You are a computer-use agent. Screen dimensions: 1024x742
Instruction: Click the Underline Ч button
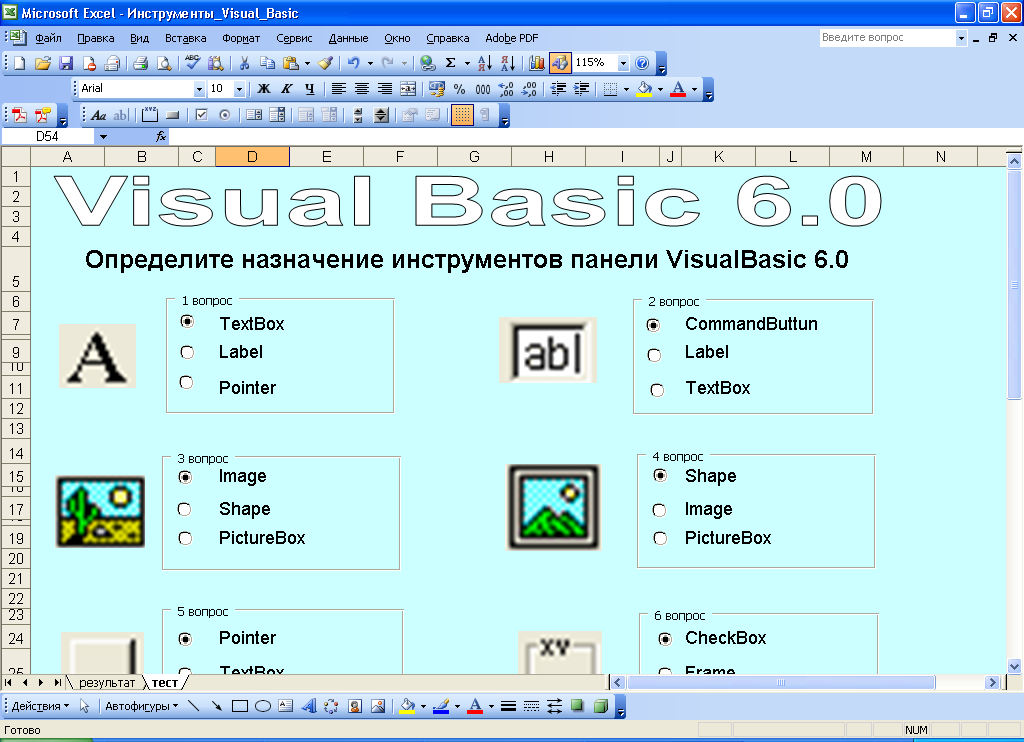pos(310,89)
